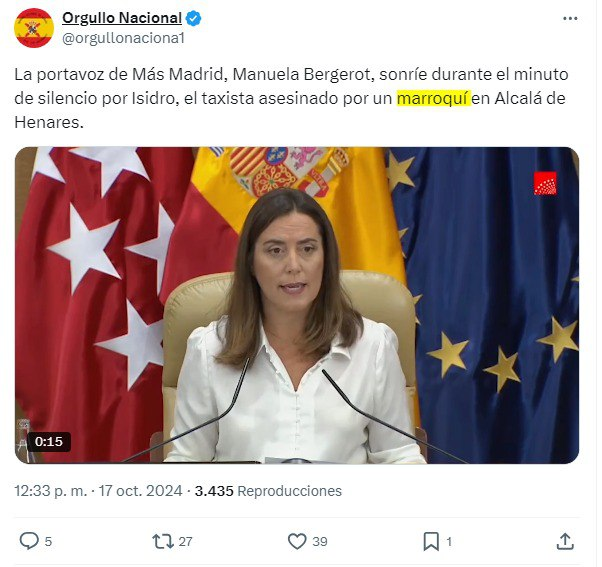Viewport: 602px width, 567px height.
Task: Click the @orgullonaciona1 handle
Action: pyautogui.click(x=123, y=38)
